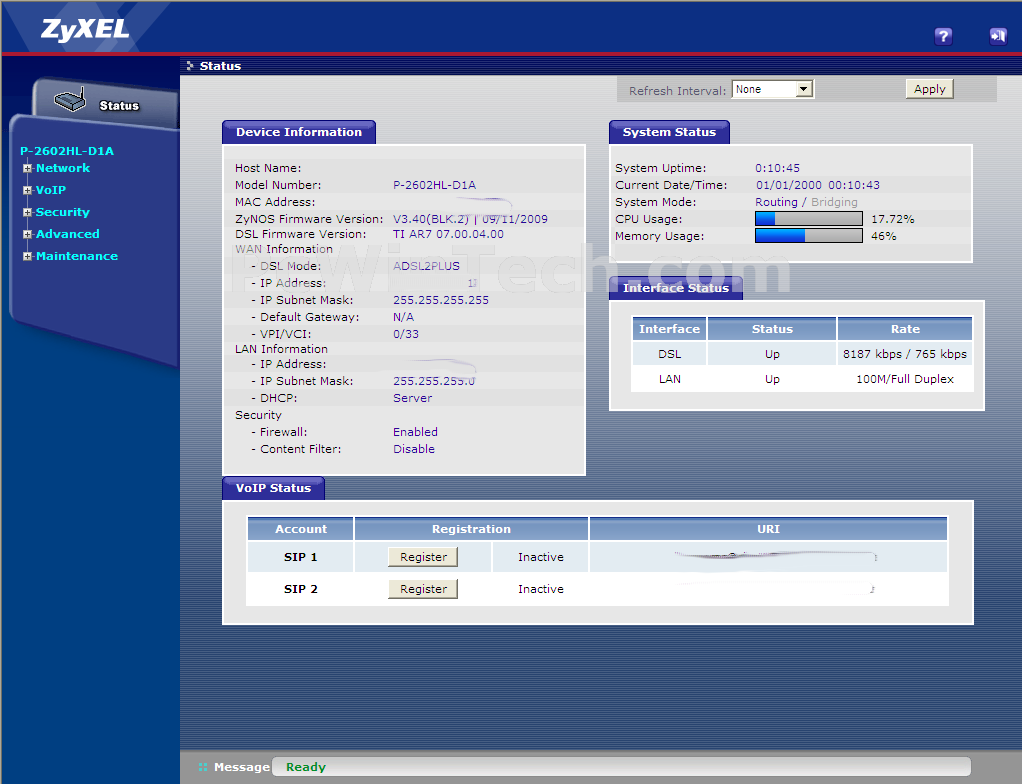The height and width of the screenshot is (784, 1022).
Task: Open the Network menu
Action: (63, 168)
